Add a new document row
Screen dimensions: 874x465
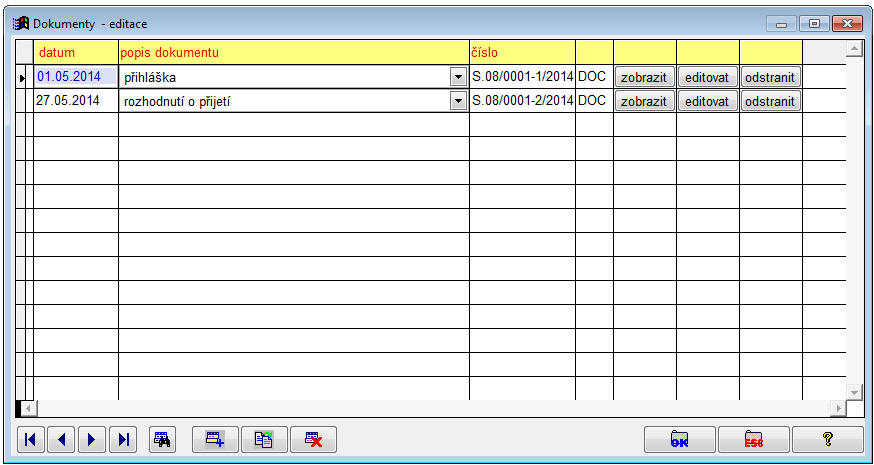pos(215,440)
